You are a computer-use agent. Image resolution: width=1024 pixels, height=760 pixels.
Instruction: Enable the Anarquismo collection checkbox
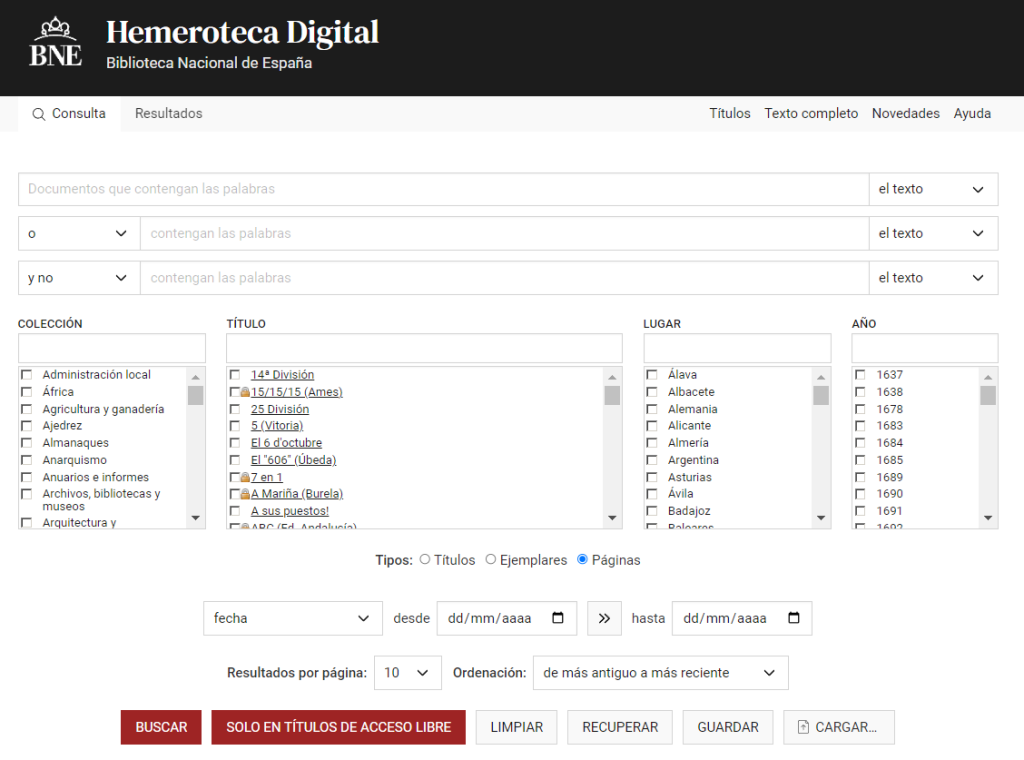pyautogui.click(x=27, y=460)
